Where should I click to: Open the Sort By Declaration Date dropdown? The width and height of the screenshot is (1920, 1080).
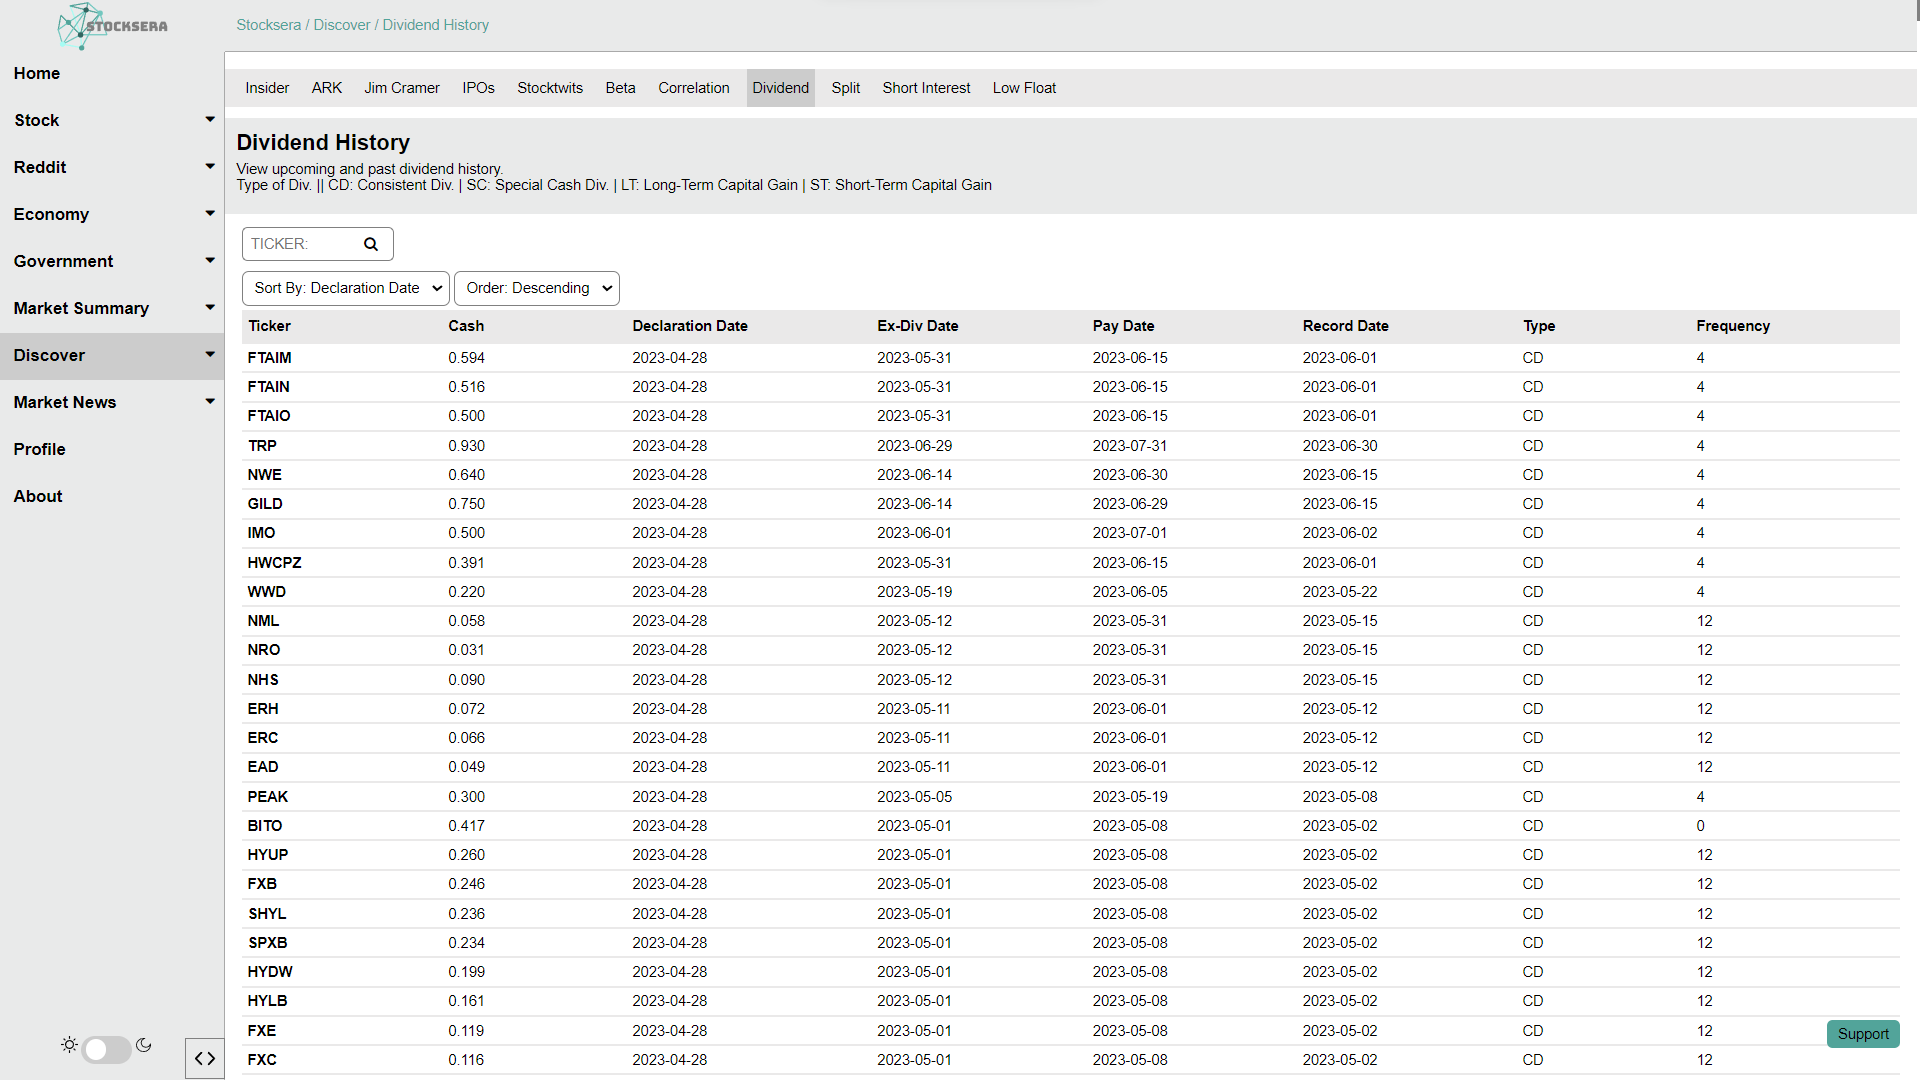pyautogui.click(x=346, y=288)
